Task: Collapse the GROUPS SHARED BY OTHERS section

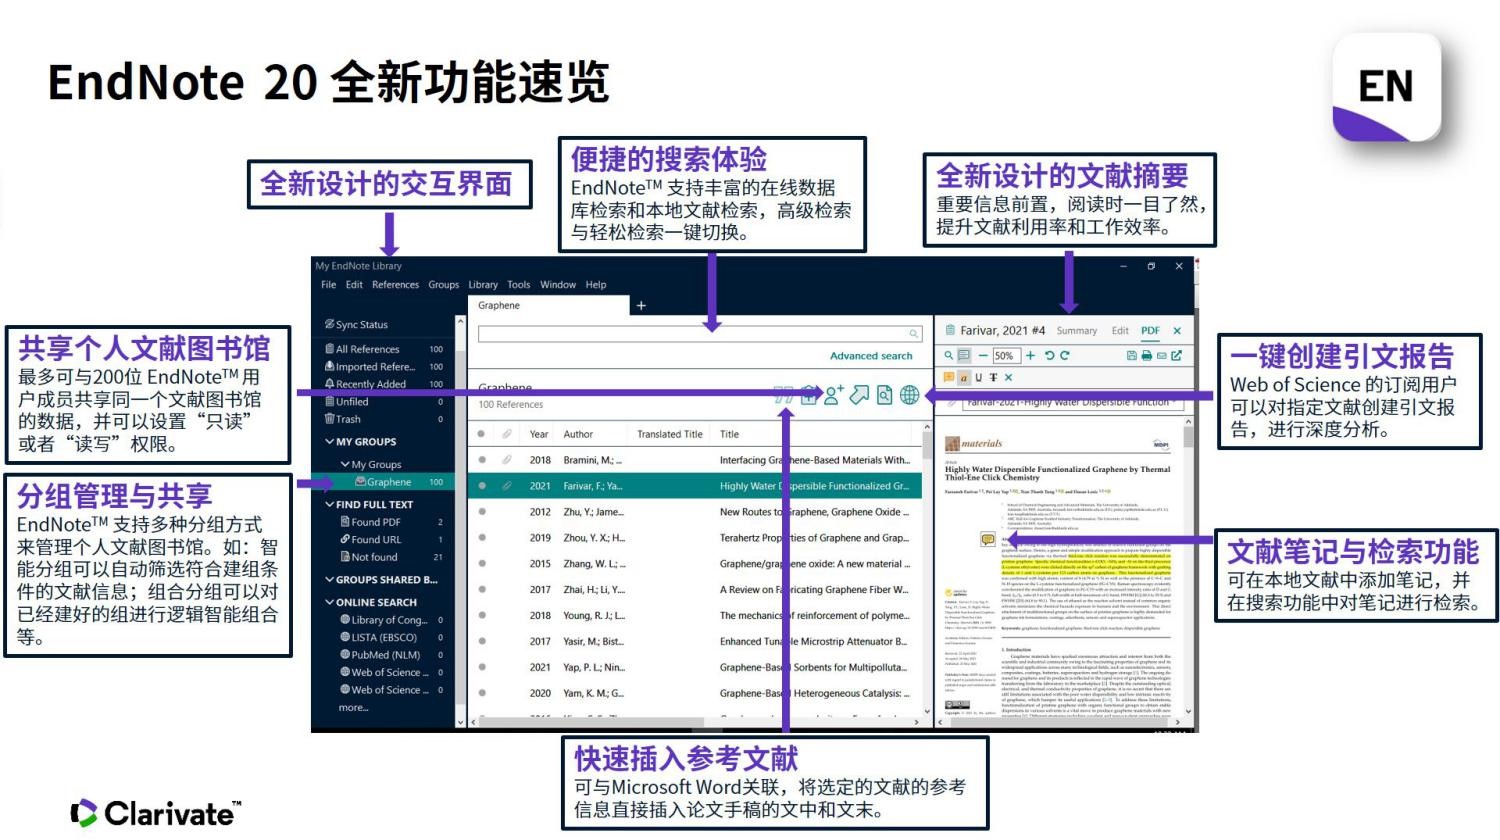Action: [x=329, y=579]
